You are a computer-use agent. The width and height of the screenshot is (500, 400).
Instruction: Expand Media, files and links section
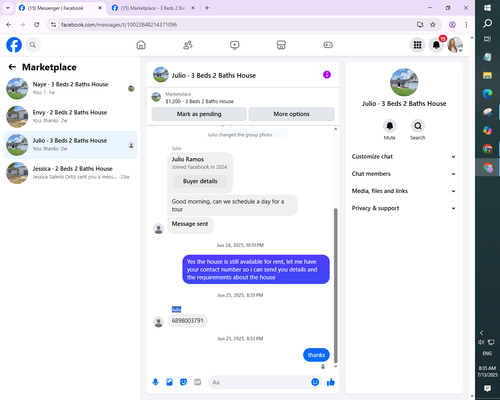404,191
